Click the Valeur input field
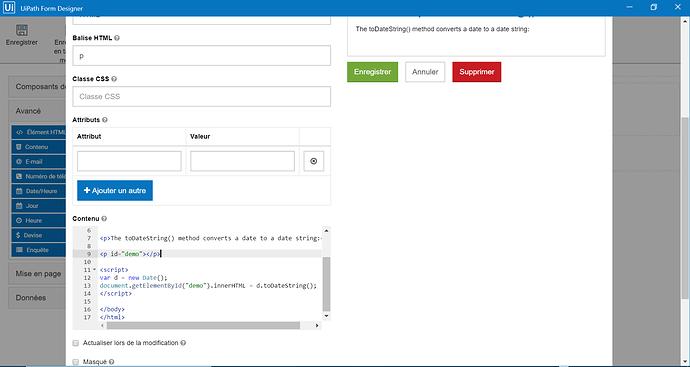690x367 pixels. pos(242,161)
